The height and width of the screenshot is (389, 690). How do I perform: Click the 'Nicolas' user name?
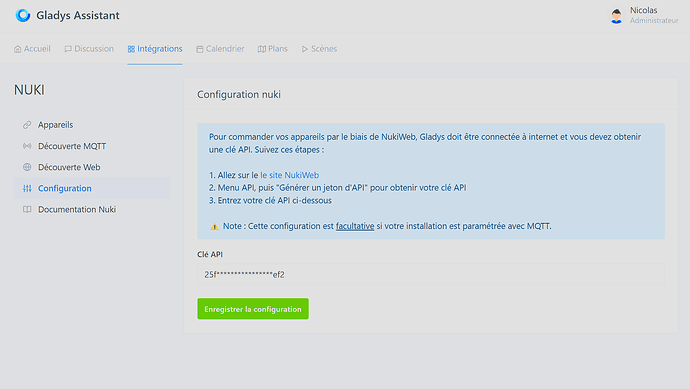tap(643, 10)
